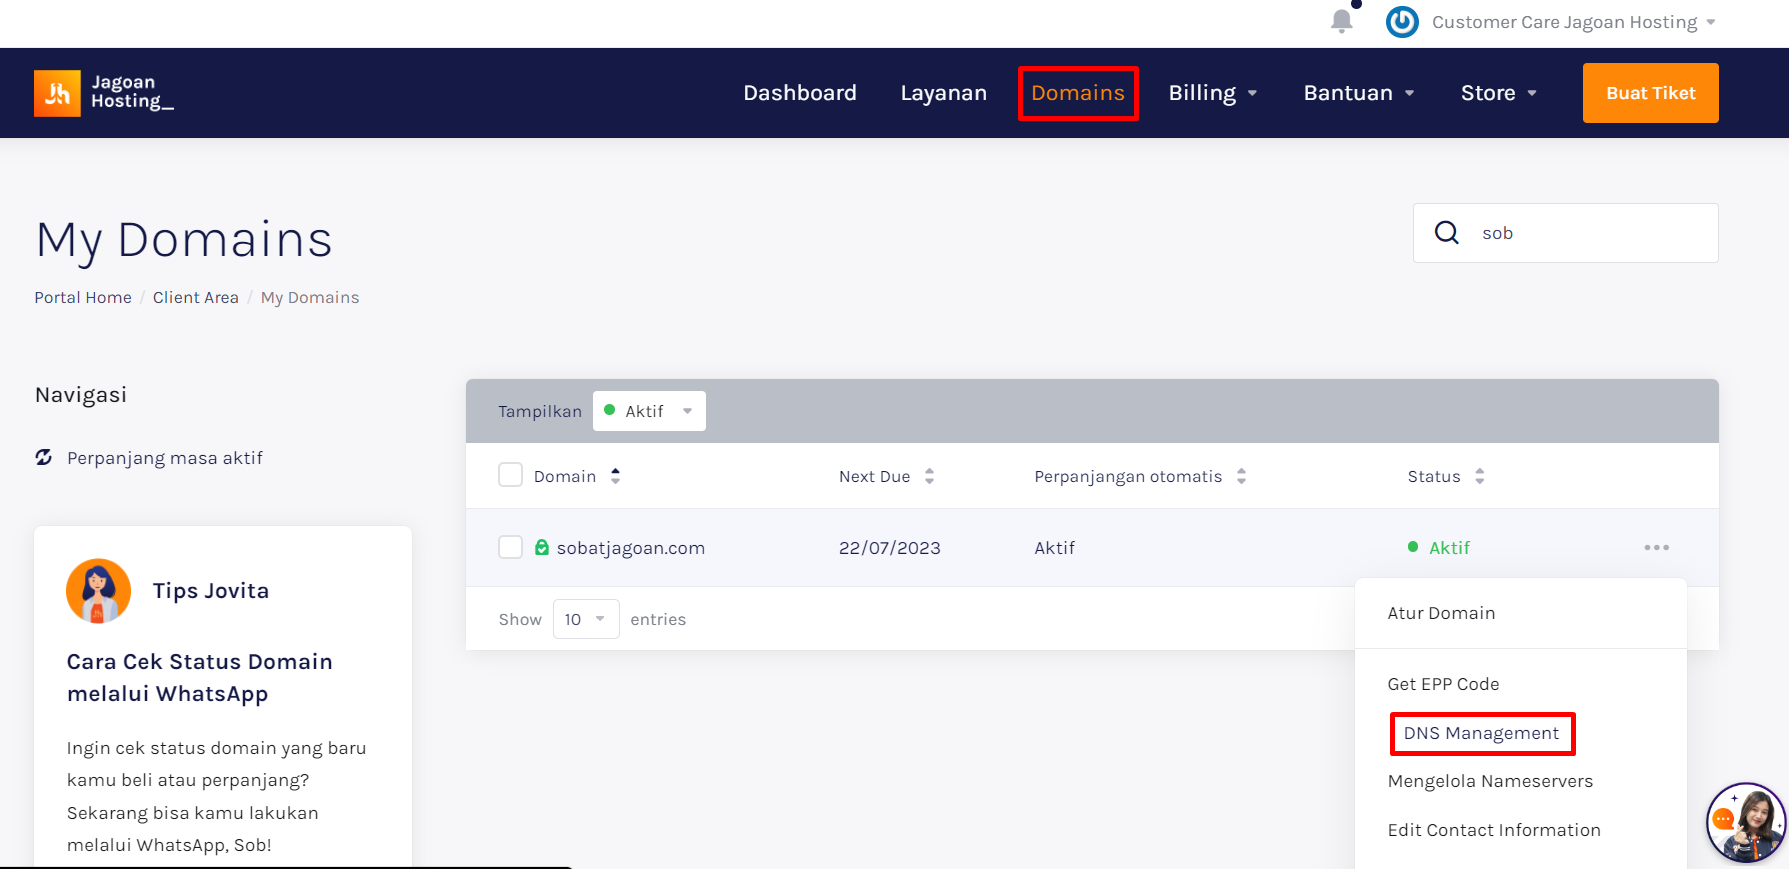Viewport: 1789px width, 869px height.
Task: Expand the Billing menu
Action: (1213, 93)
